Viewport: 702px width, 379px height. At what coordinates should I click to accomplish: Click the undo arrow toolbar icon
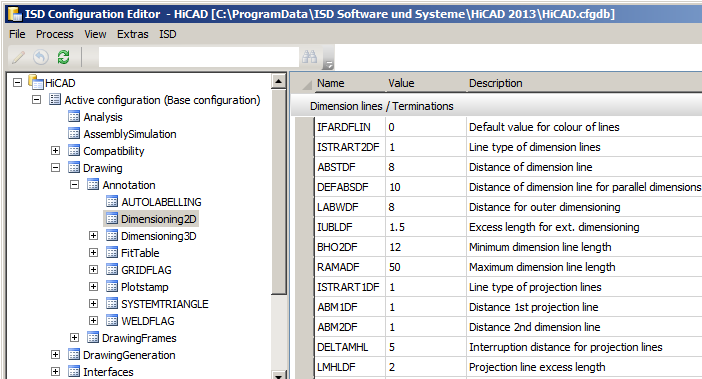tap(41, 57)
